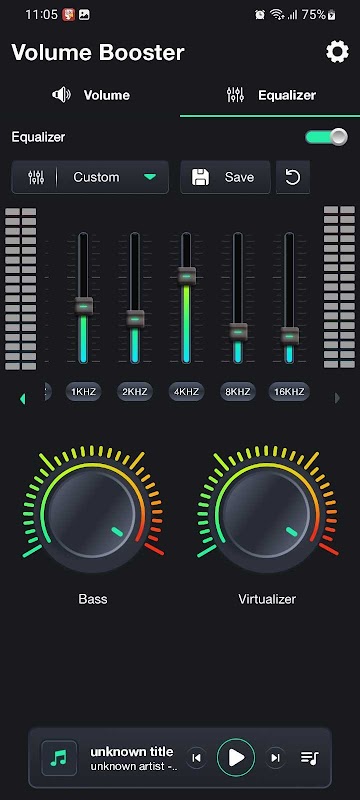
Task: Show more bands with right arrow
Action: pyautogui.click(x=337, y=398)
